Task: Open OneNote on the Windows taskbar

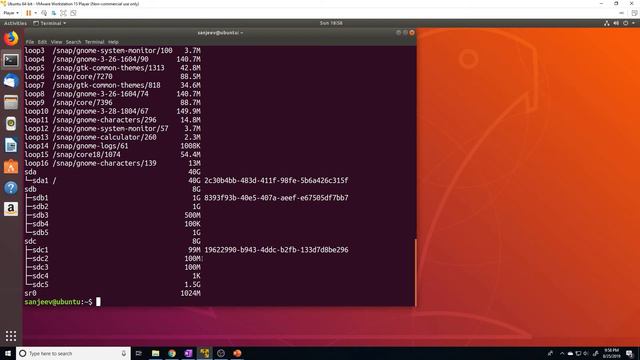Action: [x=188, y=353]
